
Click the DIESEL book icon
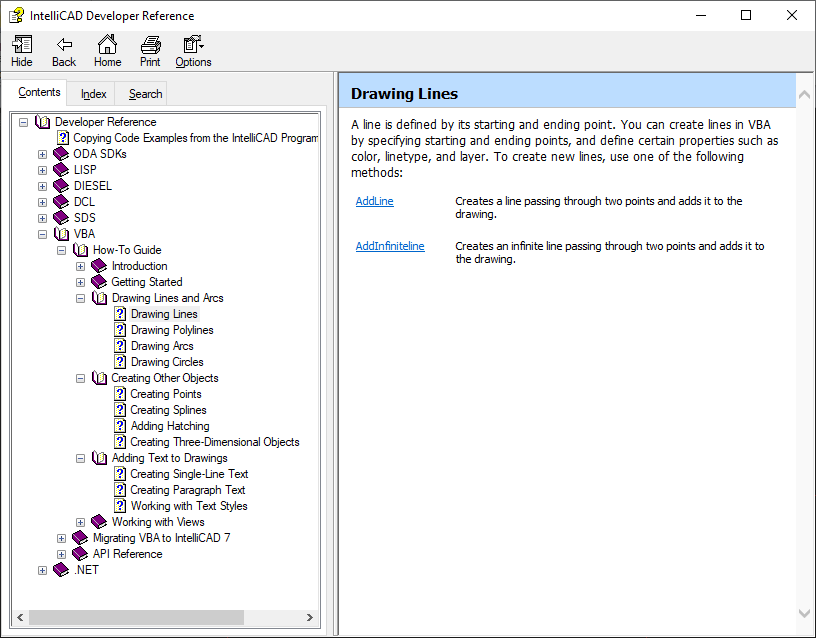[61, 186]
